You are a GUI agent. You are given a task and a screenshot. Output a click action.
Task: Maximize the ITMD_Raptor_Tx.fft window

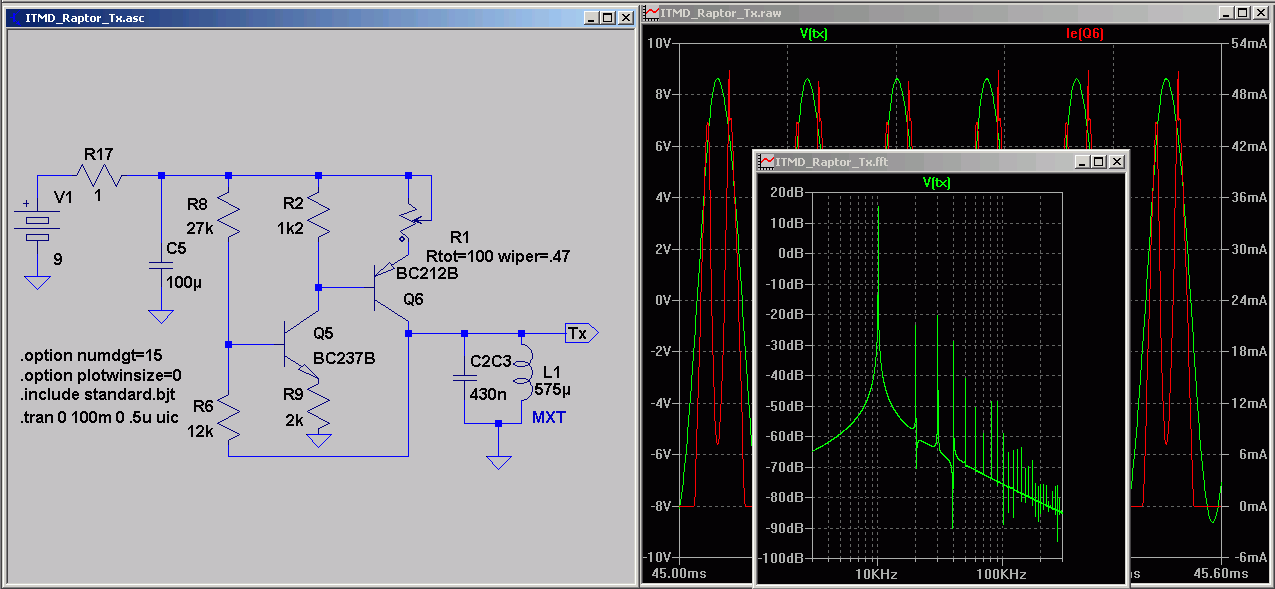1098,161
